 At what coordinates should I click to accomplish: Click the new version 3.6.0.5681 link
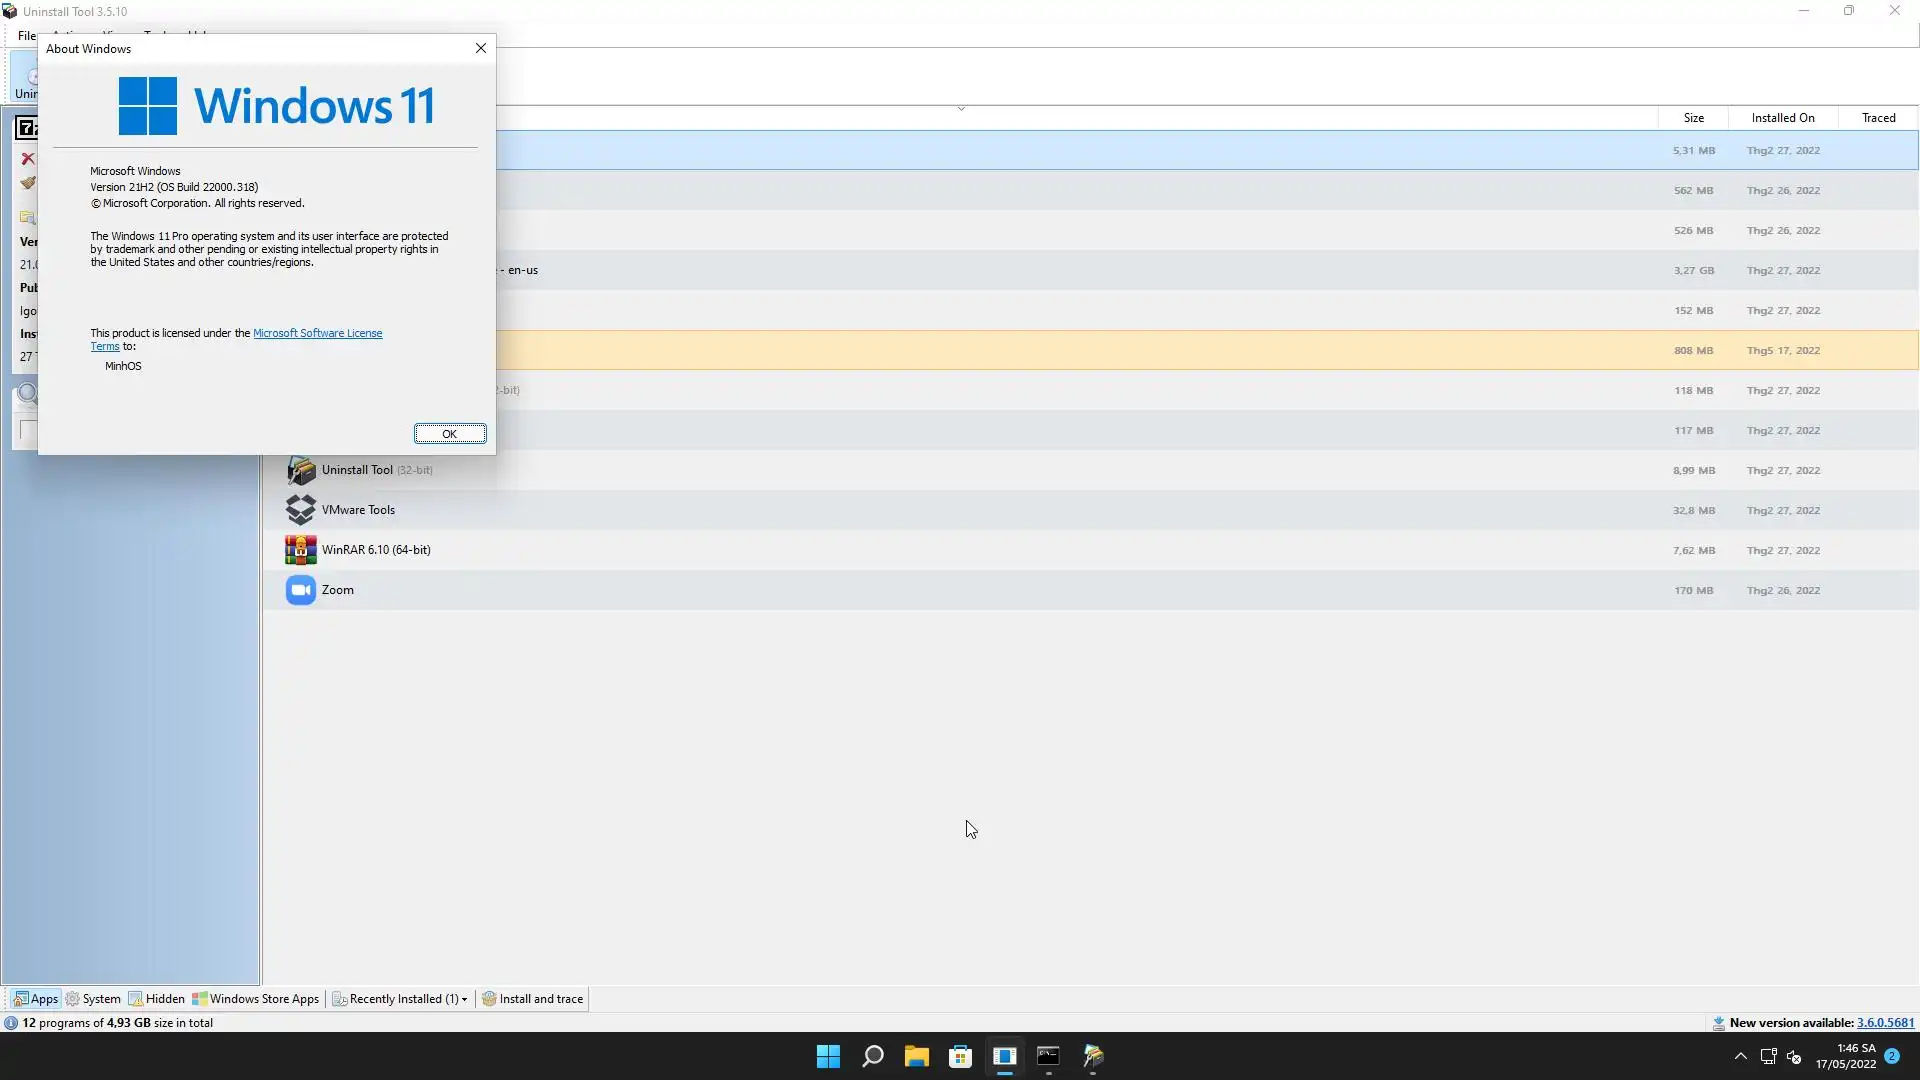tap(1885, 1023)
